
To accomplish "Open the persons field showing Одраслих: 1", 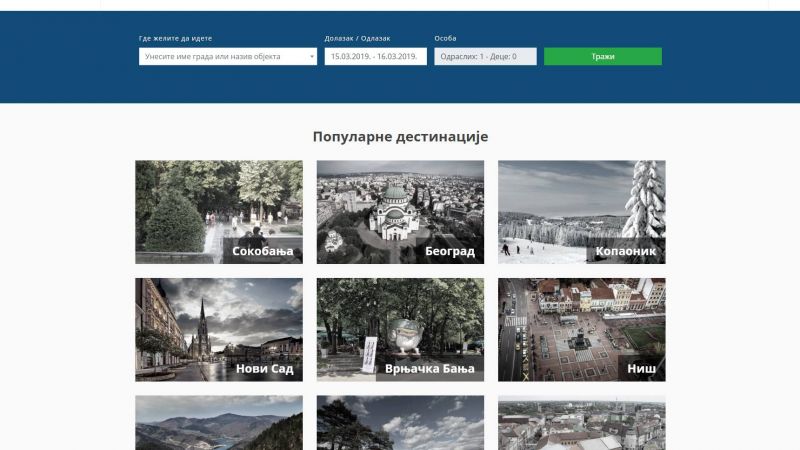I will (485, 57).
